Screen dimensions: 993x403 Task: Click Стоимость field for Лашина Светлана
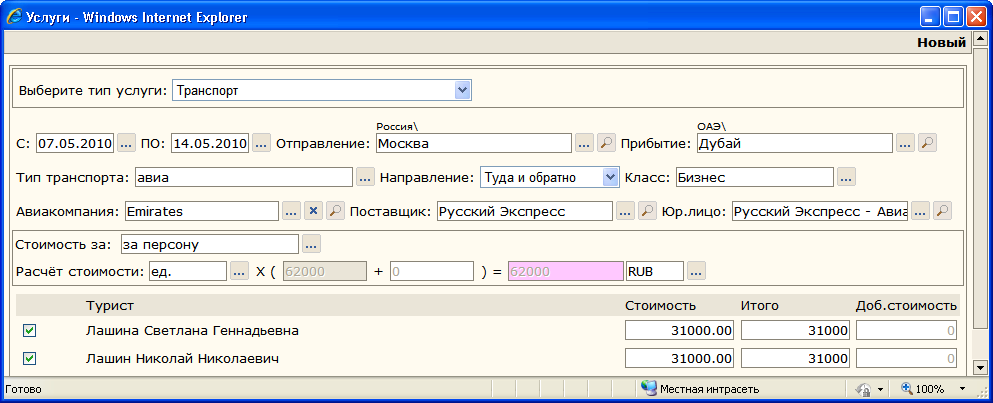[680, 330]
